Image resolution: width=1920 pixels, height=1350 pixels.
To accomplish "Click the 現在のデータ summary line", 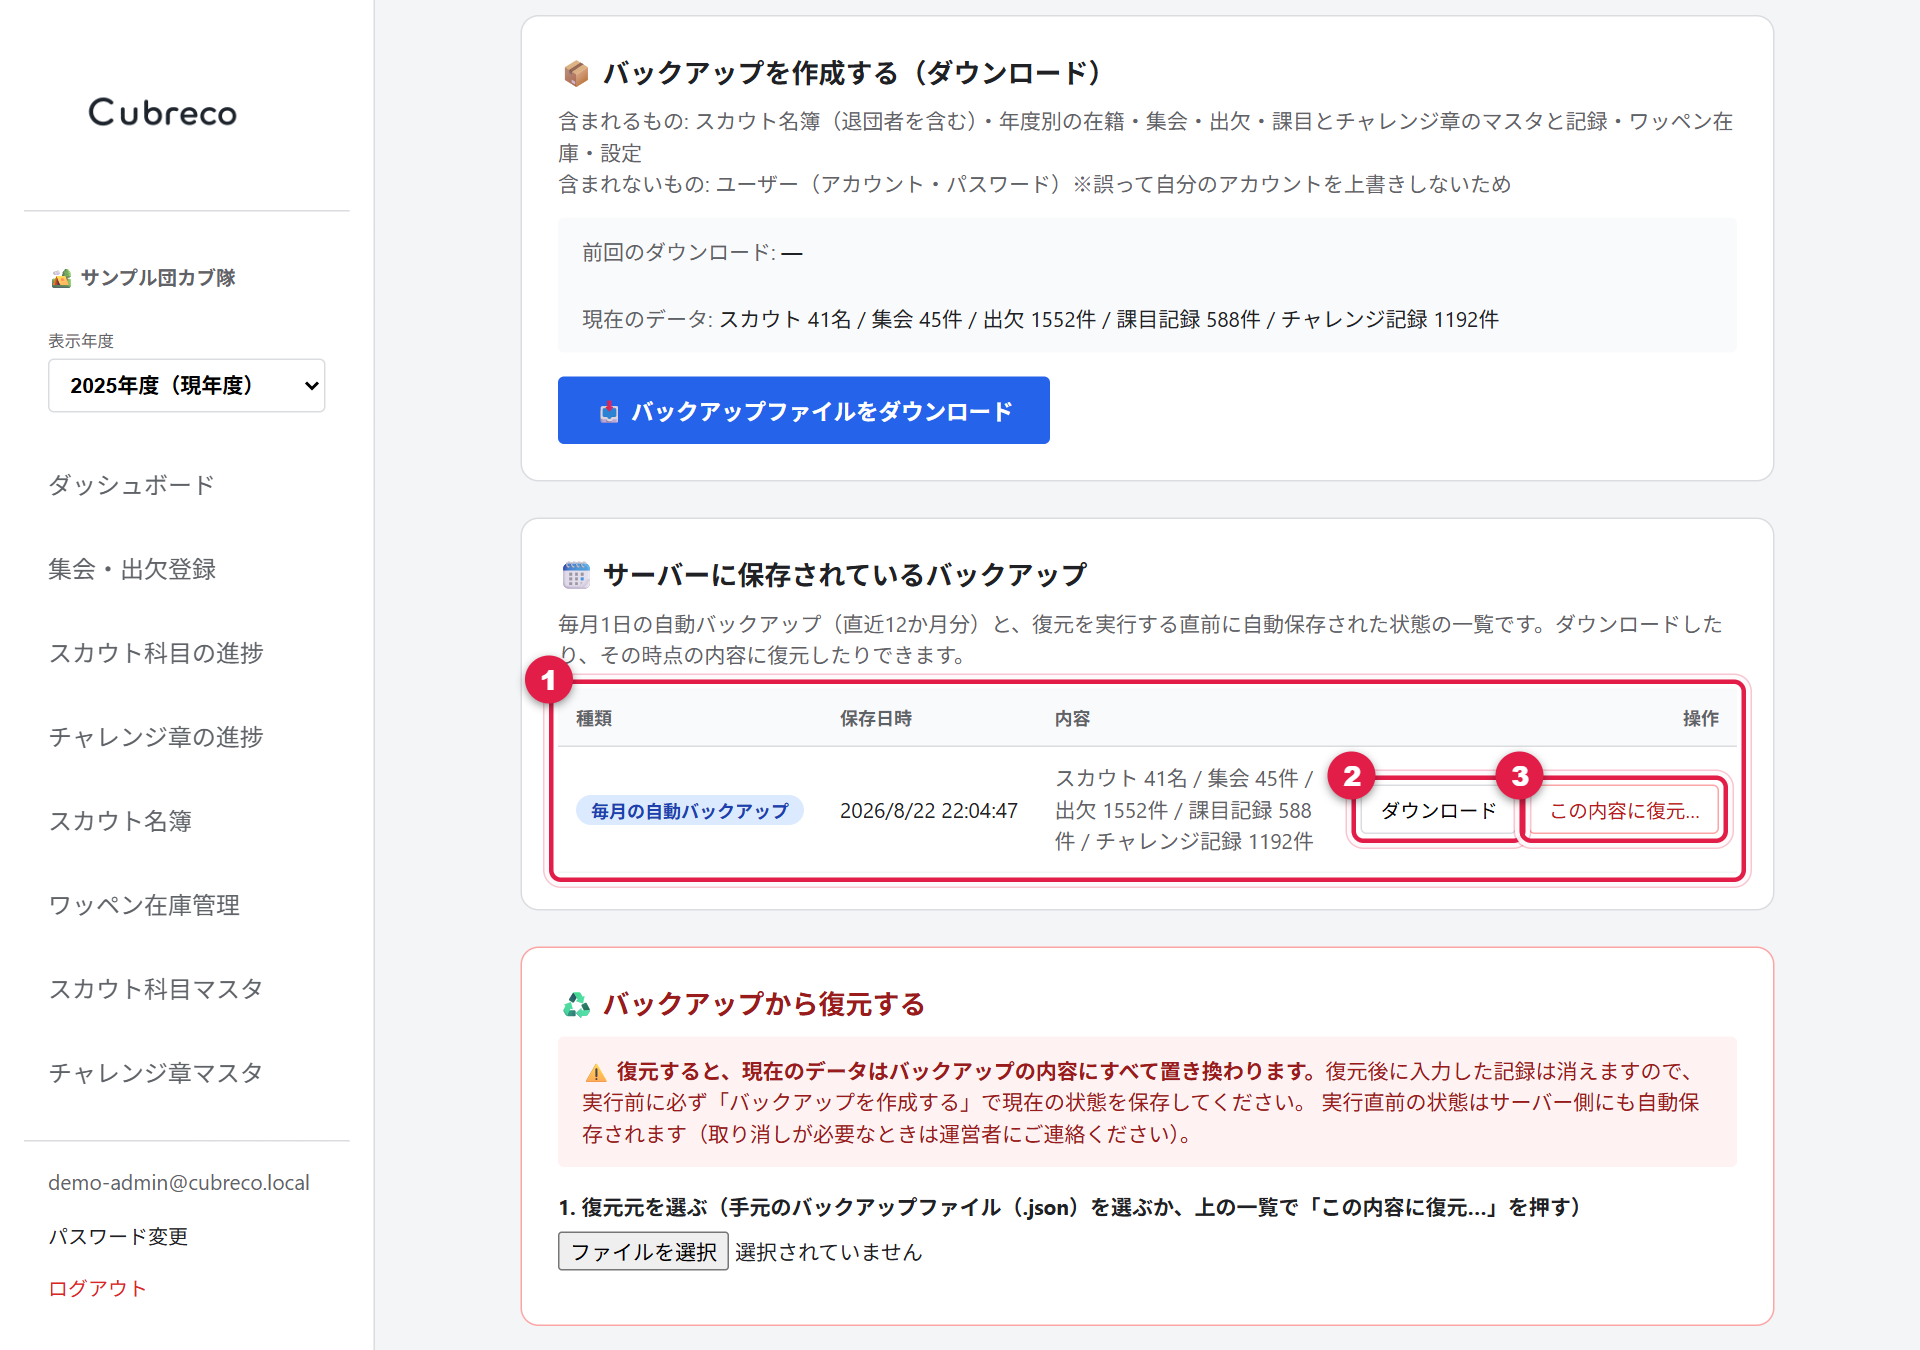I will [1040, 319].
